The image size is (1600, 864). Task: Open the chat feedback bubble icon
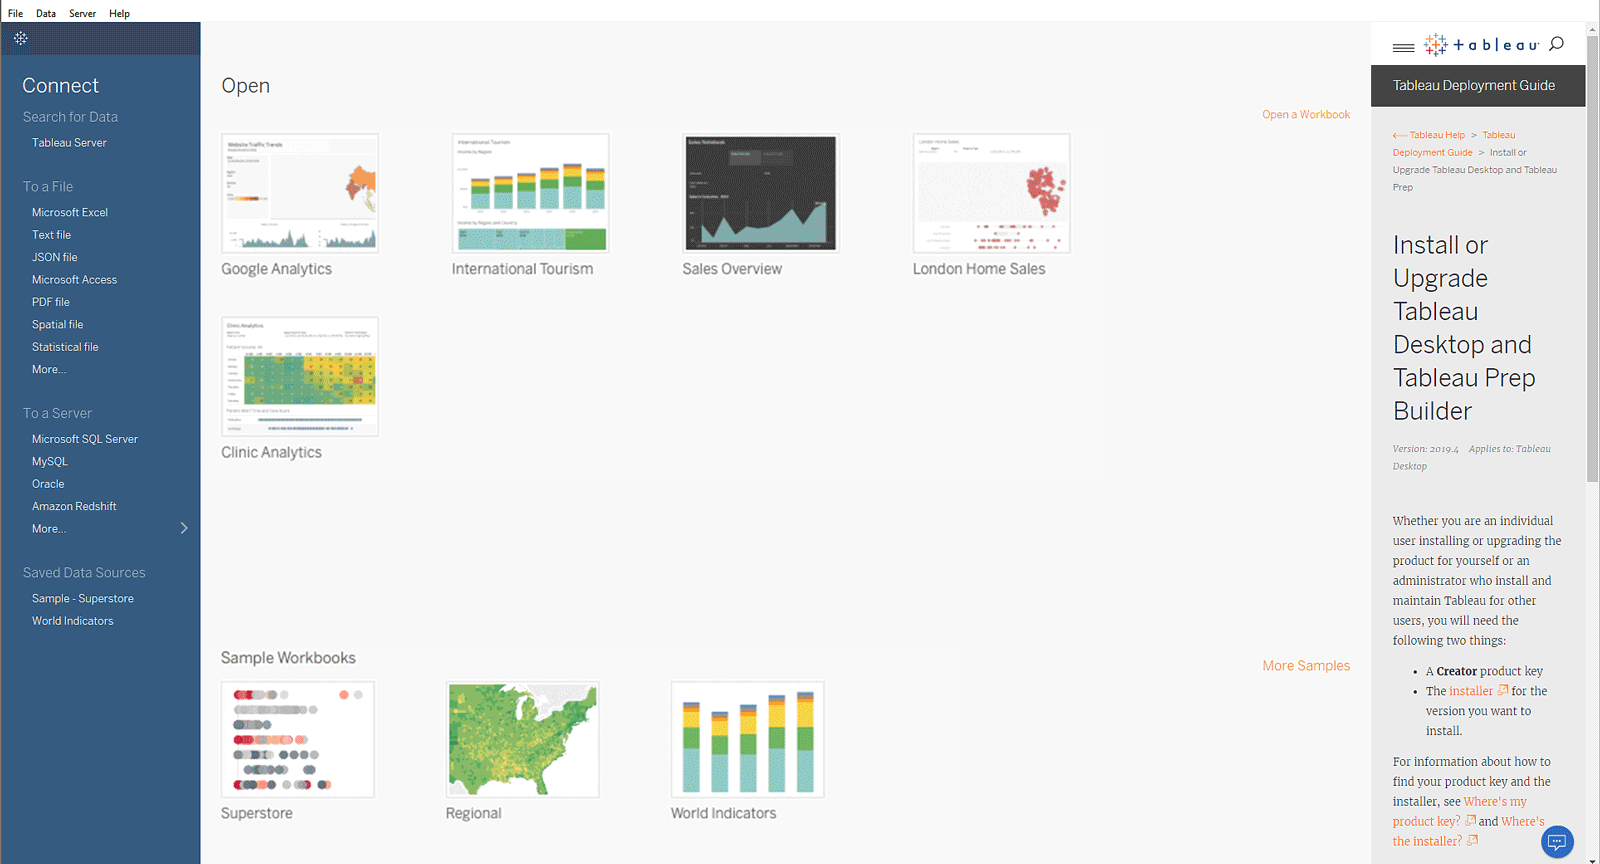[x=1557, y=842]
